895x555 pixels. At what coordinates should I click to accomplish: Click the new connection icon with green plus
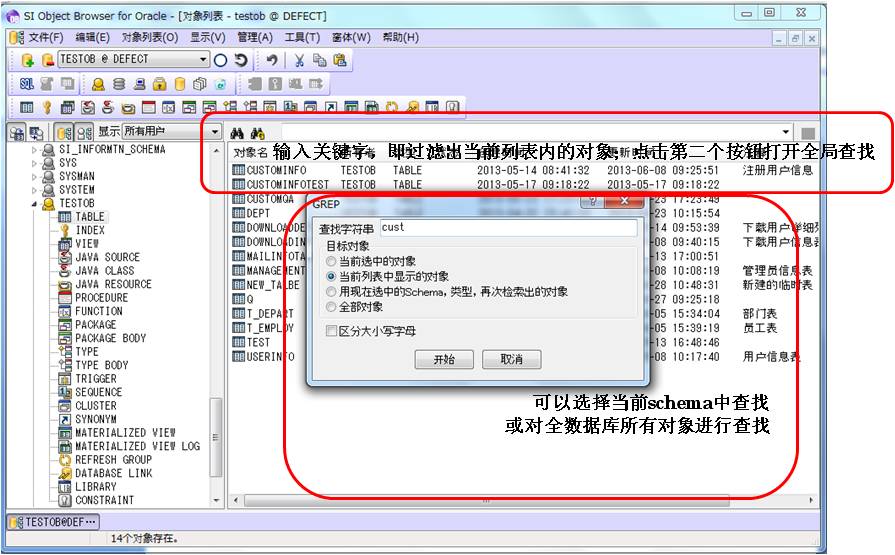click(28, 59)
